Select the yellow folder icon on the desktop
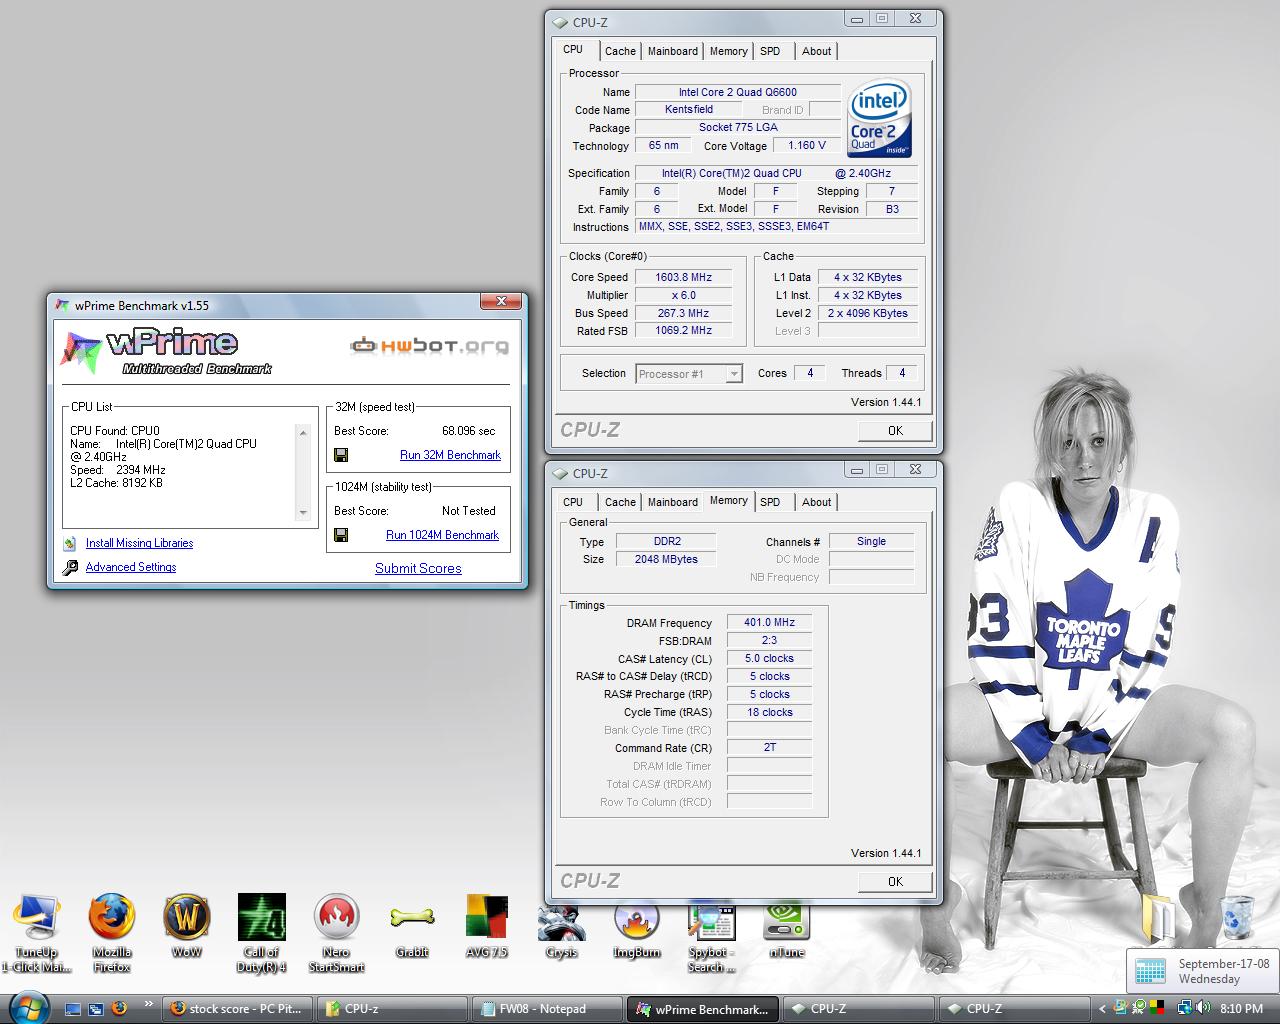The image size is (1280, 1024). tap(1159, 917)
